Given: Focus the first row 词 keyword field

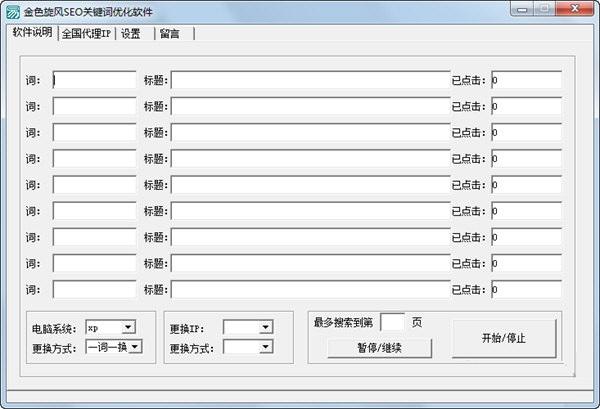Looking at the screenshot, I should [94, 80].
